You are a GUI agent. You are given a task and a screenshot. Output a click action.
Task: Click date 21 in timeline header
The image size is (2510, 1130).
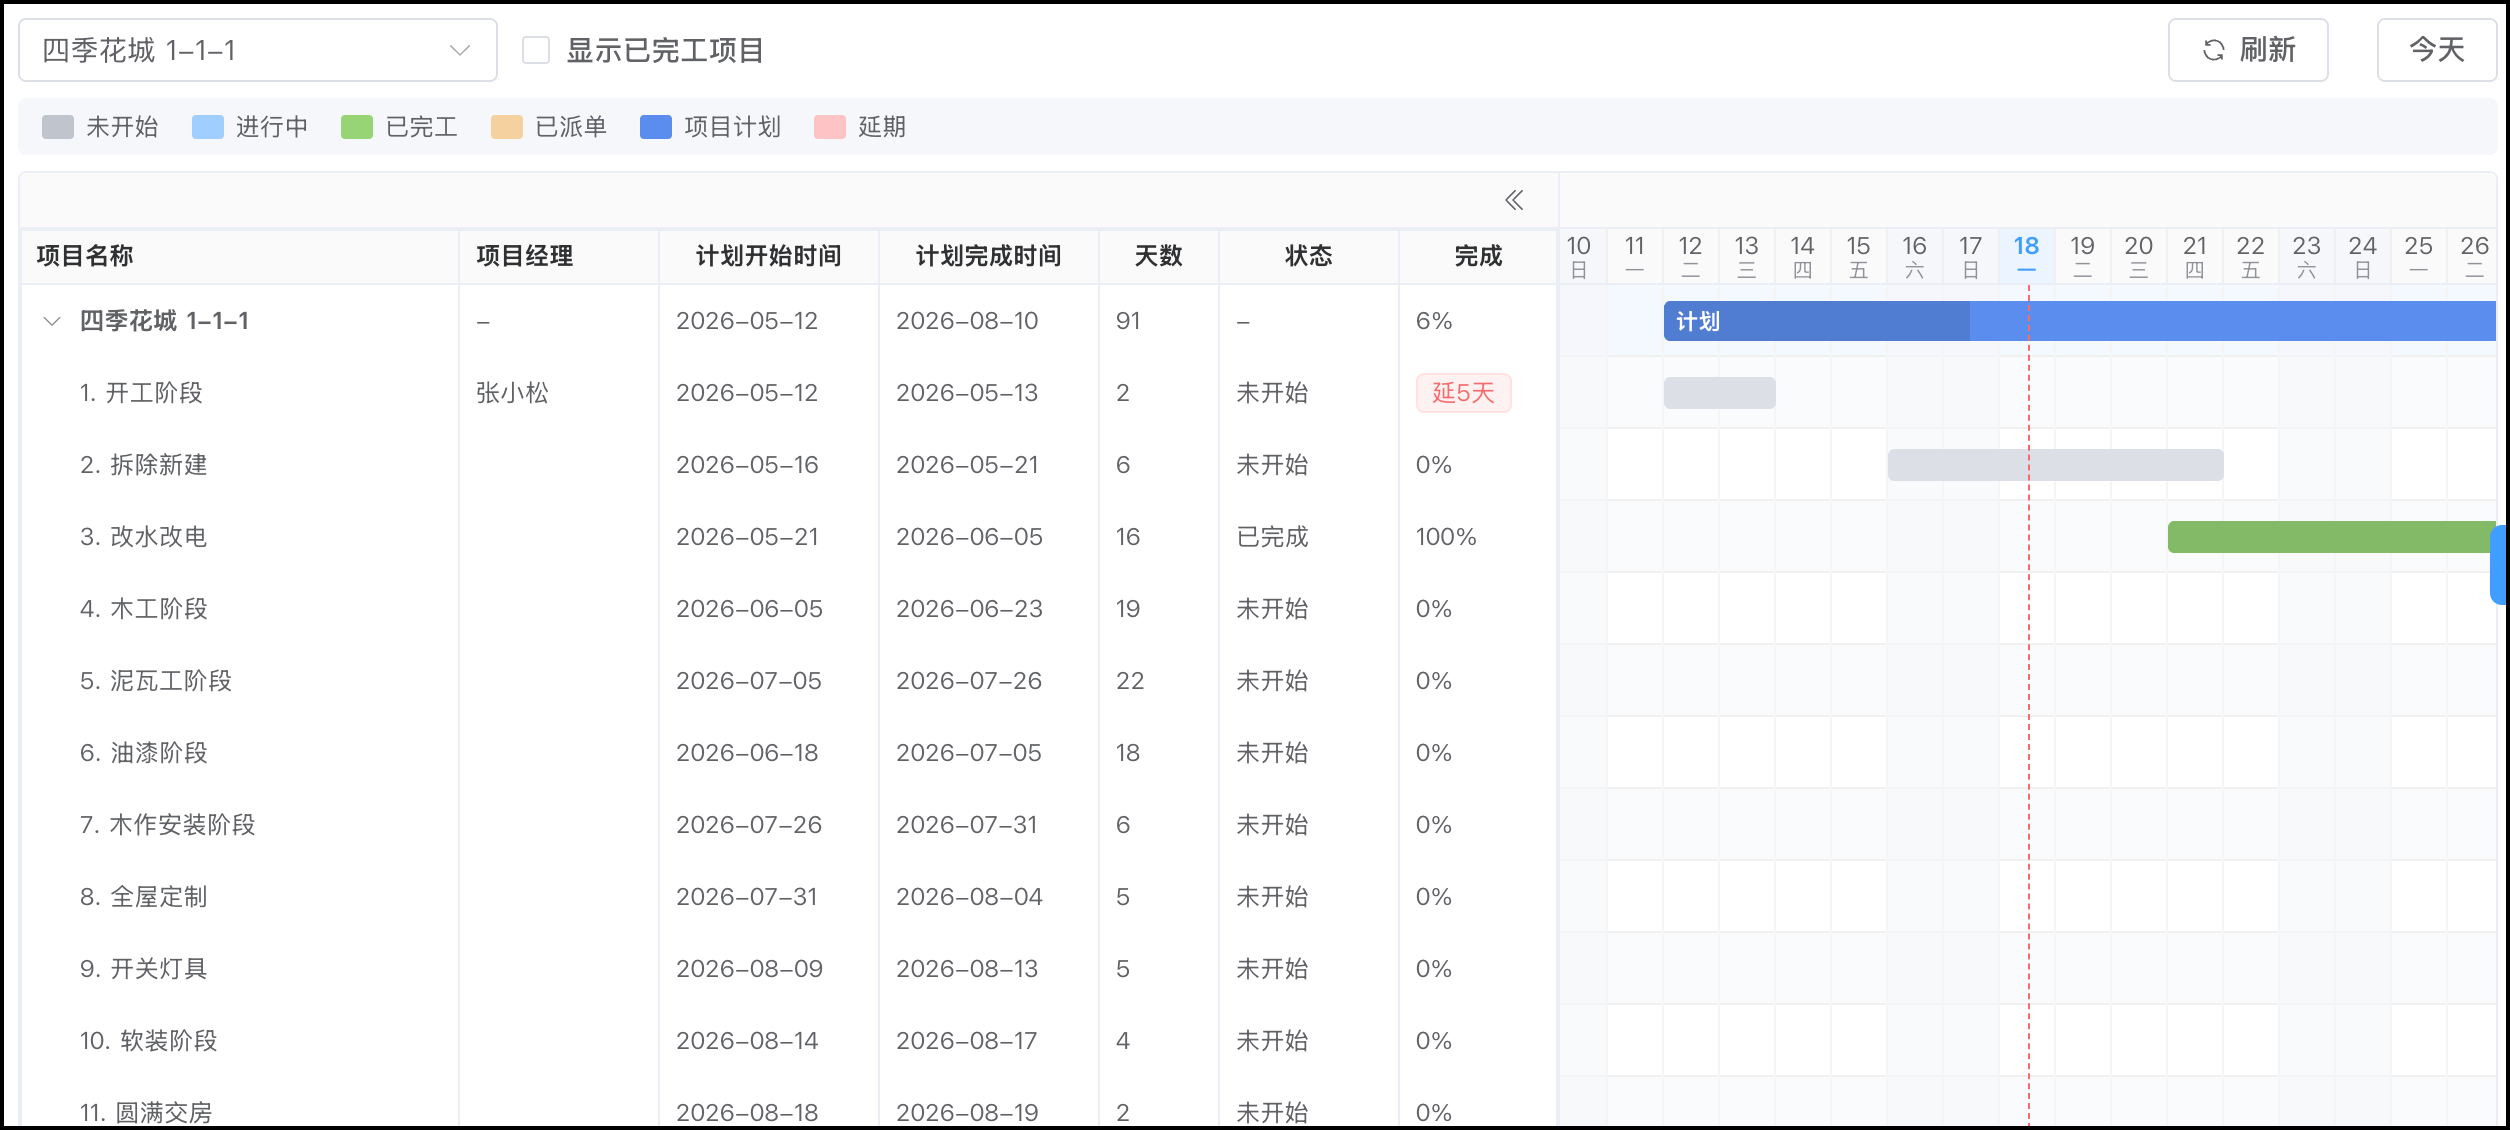point(2195,256)
